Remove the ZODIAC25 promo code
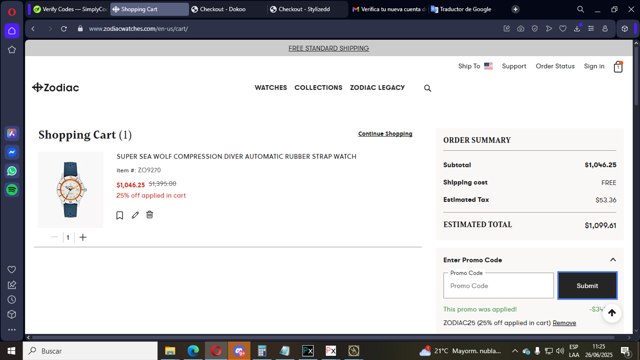Viewport: 640px width, 360px height. click(x=564, y=323)
